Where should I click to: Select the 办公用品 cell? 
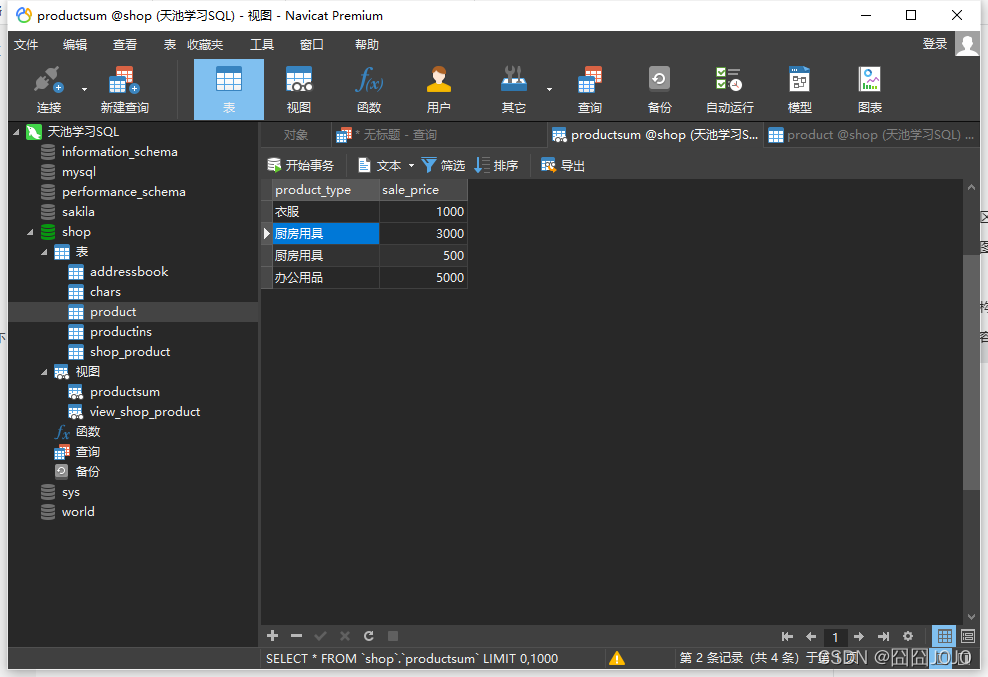click(x=326, y=277)
